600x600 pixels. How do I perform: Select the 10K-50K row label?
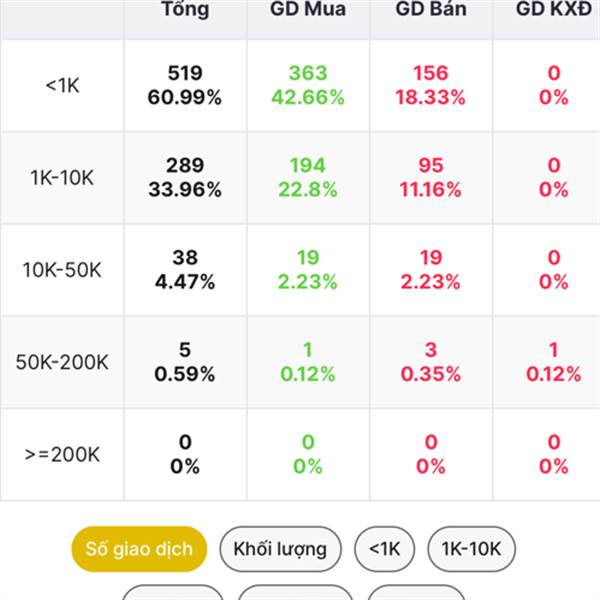(x=62, y=270)
